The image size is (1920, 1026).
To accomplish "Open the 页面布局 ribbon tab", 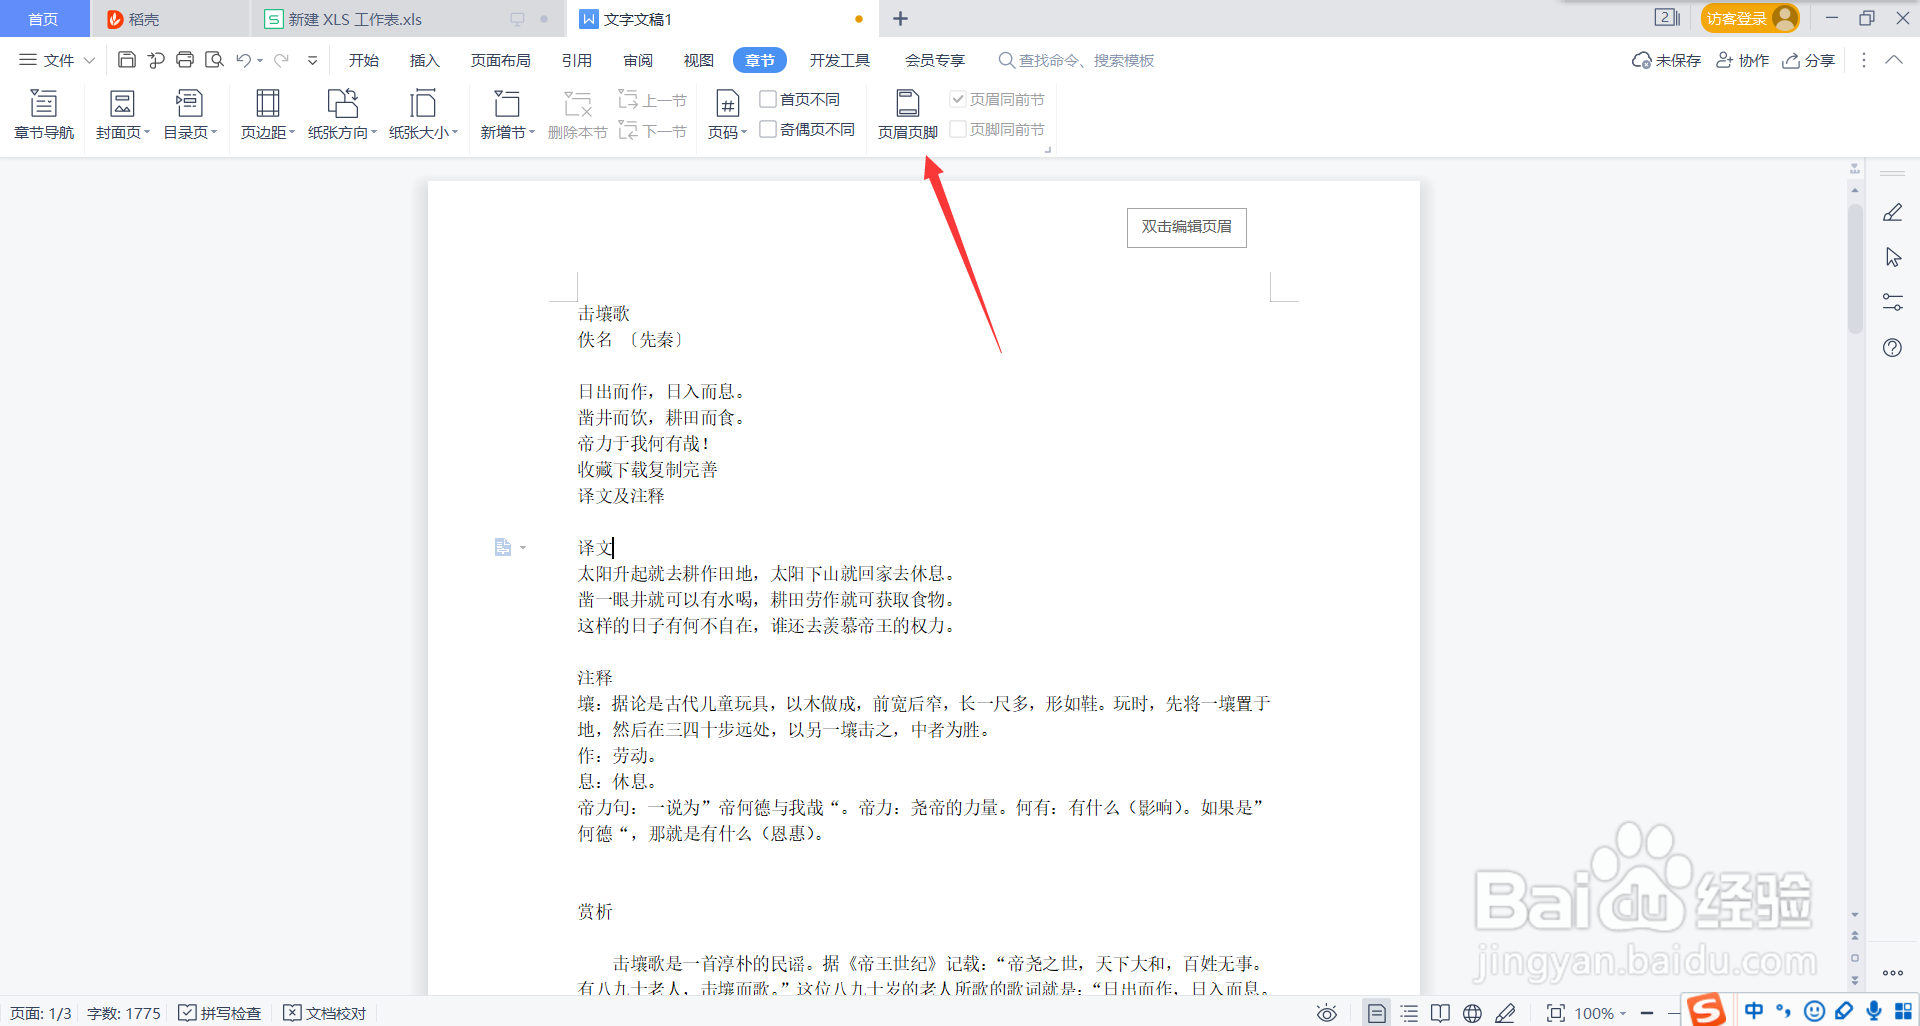I will (x=501, y=60).
